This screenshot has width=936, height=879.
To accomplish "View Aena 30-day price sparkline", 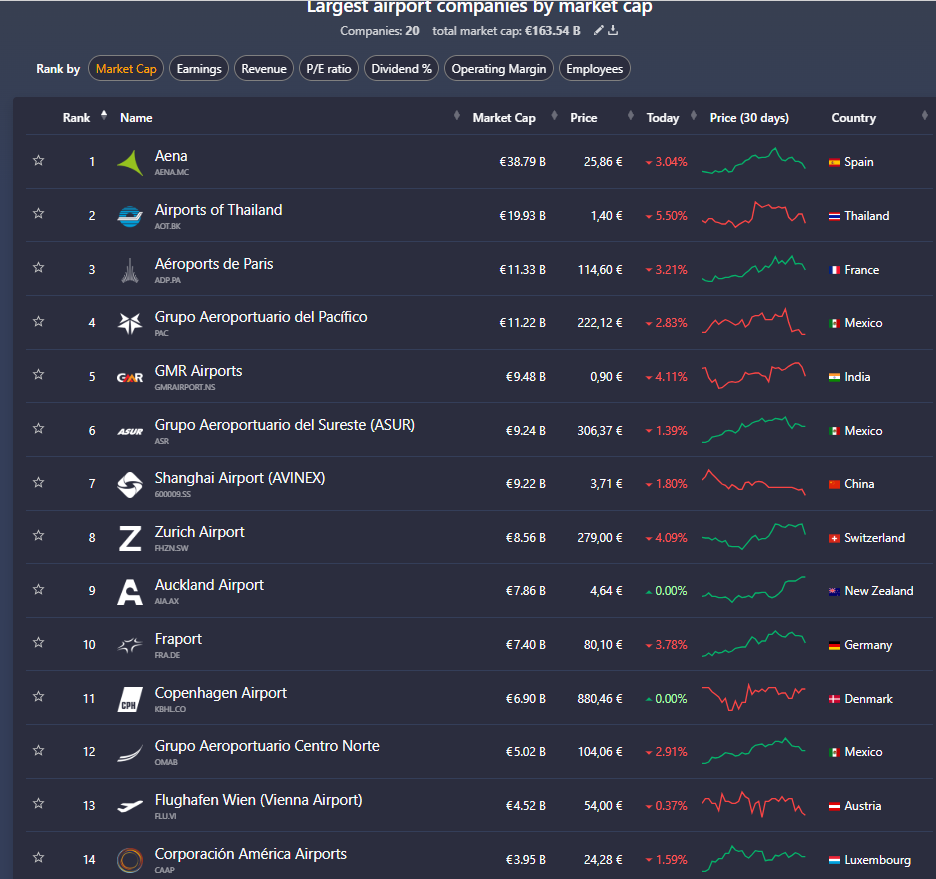I will [754, 161].
